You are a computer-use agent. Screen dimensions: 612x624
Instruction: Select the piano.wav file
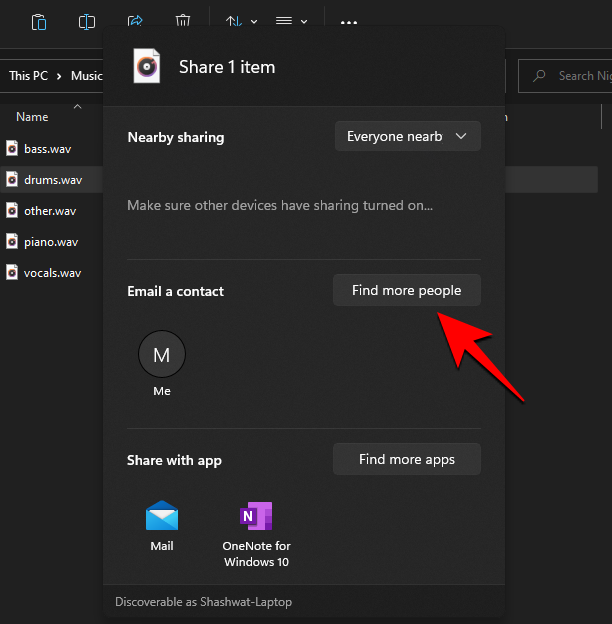[51, 242]
